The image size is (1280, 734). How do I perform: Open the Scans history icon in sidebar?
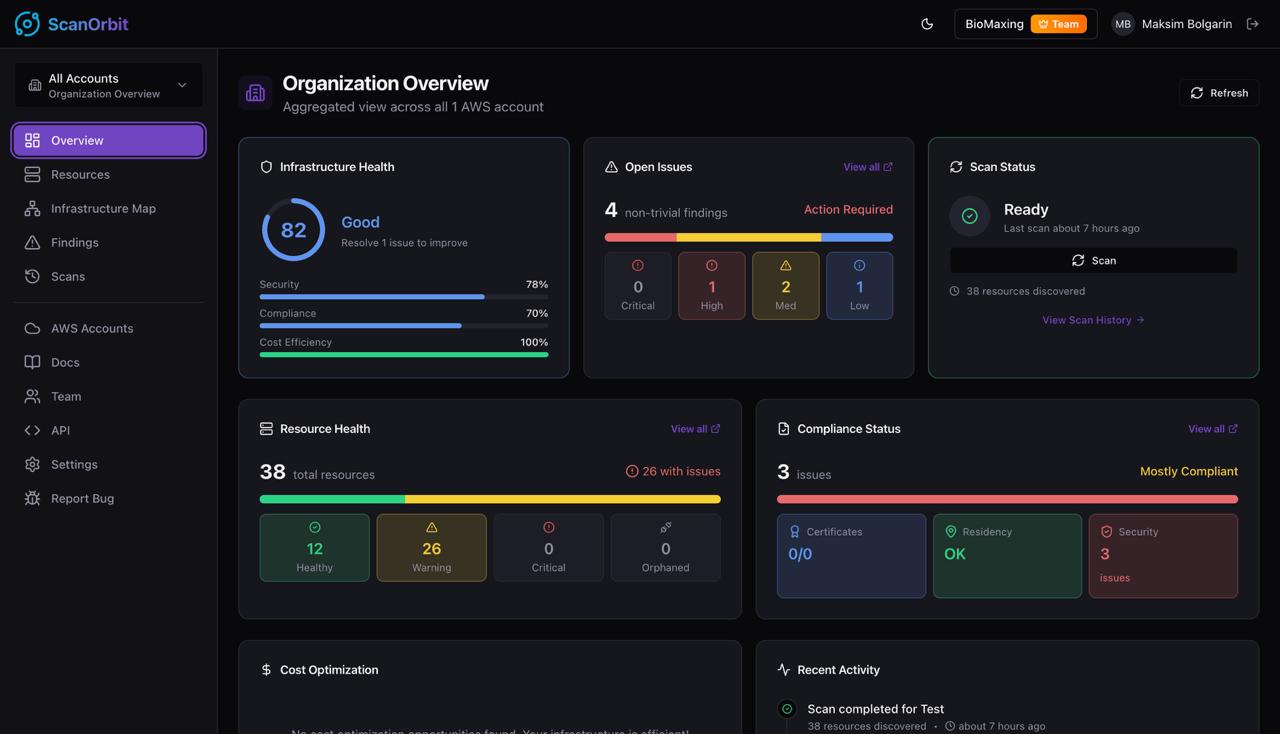tap(33, 276)
